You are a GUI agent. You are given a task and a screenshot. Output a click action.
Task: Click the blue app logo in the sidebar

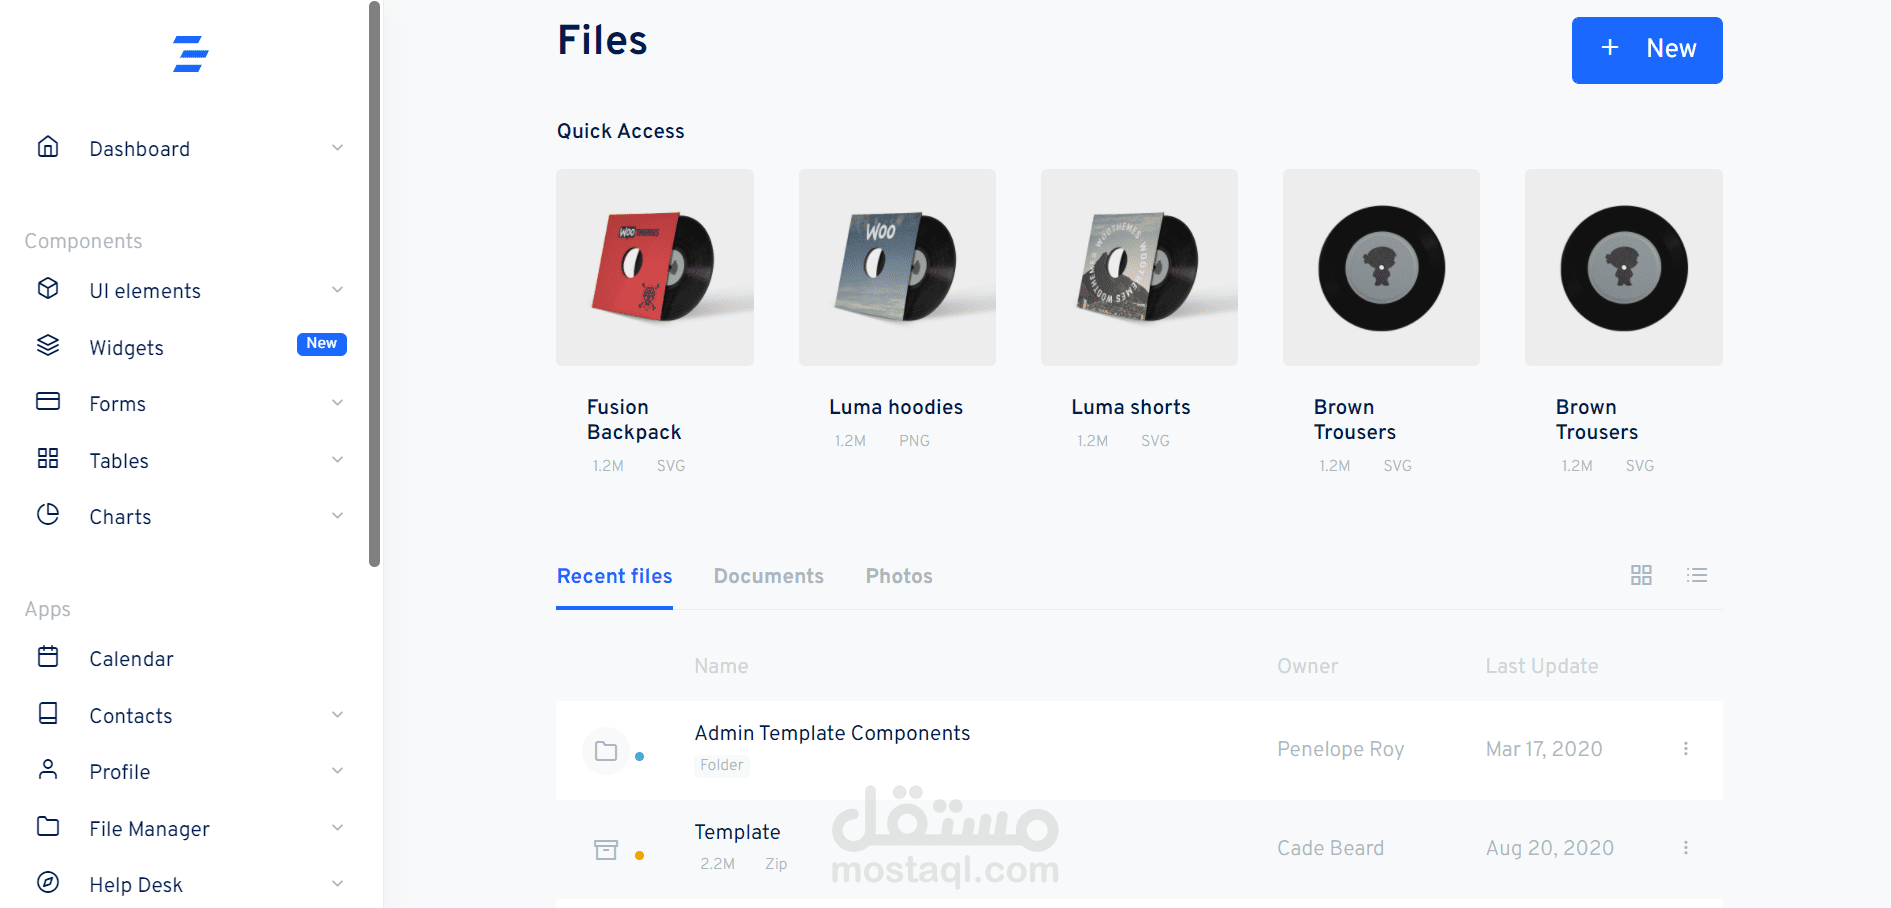(190, 54)
